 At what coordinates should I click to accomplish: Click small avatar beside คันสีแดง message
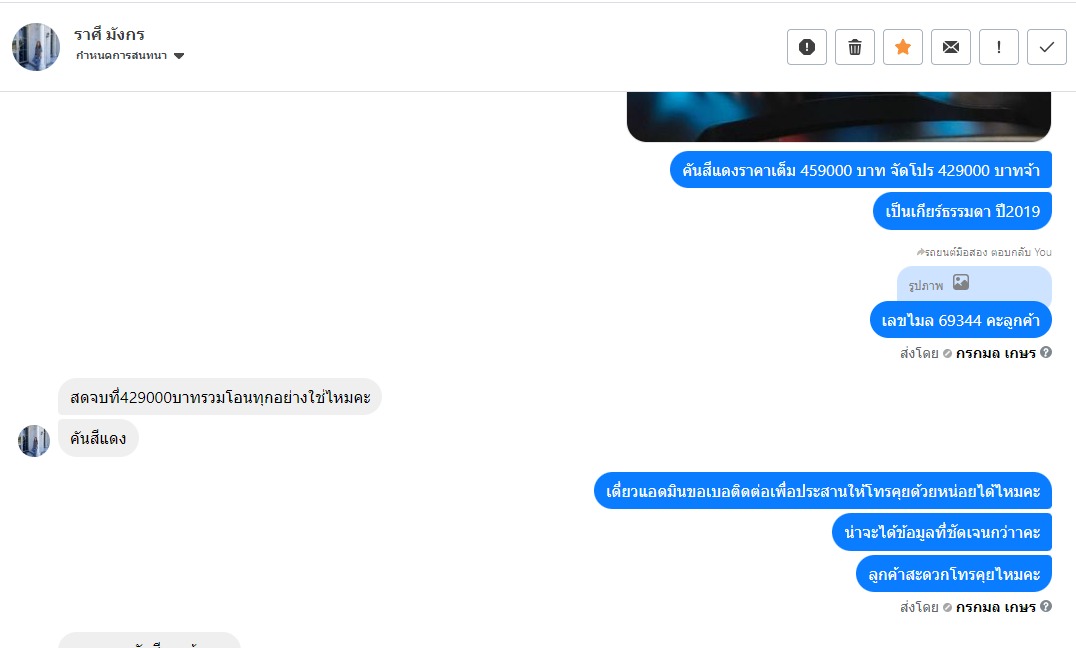pyautogui.click(x=34, y=441)
